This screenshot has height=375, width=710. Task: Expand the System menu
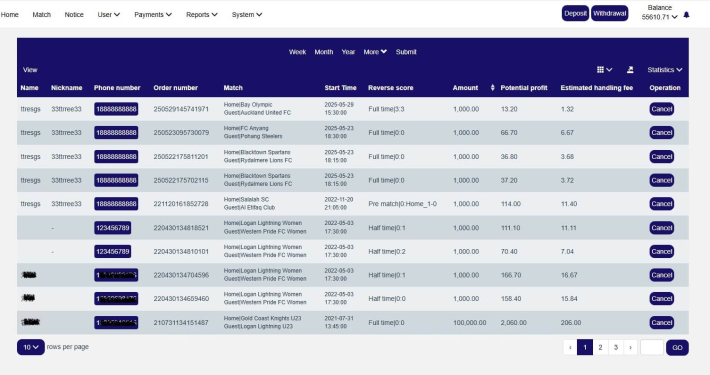[247, 14]
